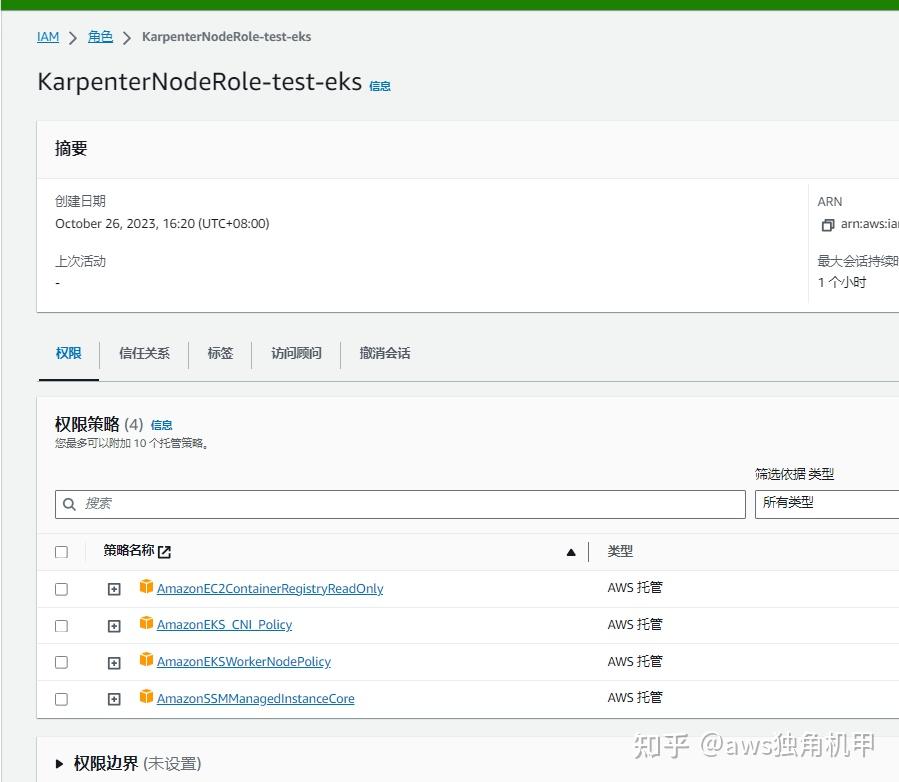The image size is (899, 782).
Task: Select the checkbox for AmazonSSMManagedInstanceCore
Action: point(61,698)
